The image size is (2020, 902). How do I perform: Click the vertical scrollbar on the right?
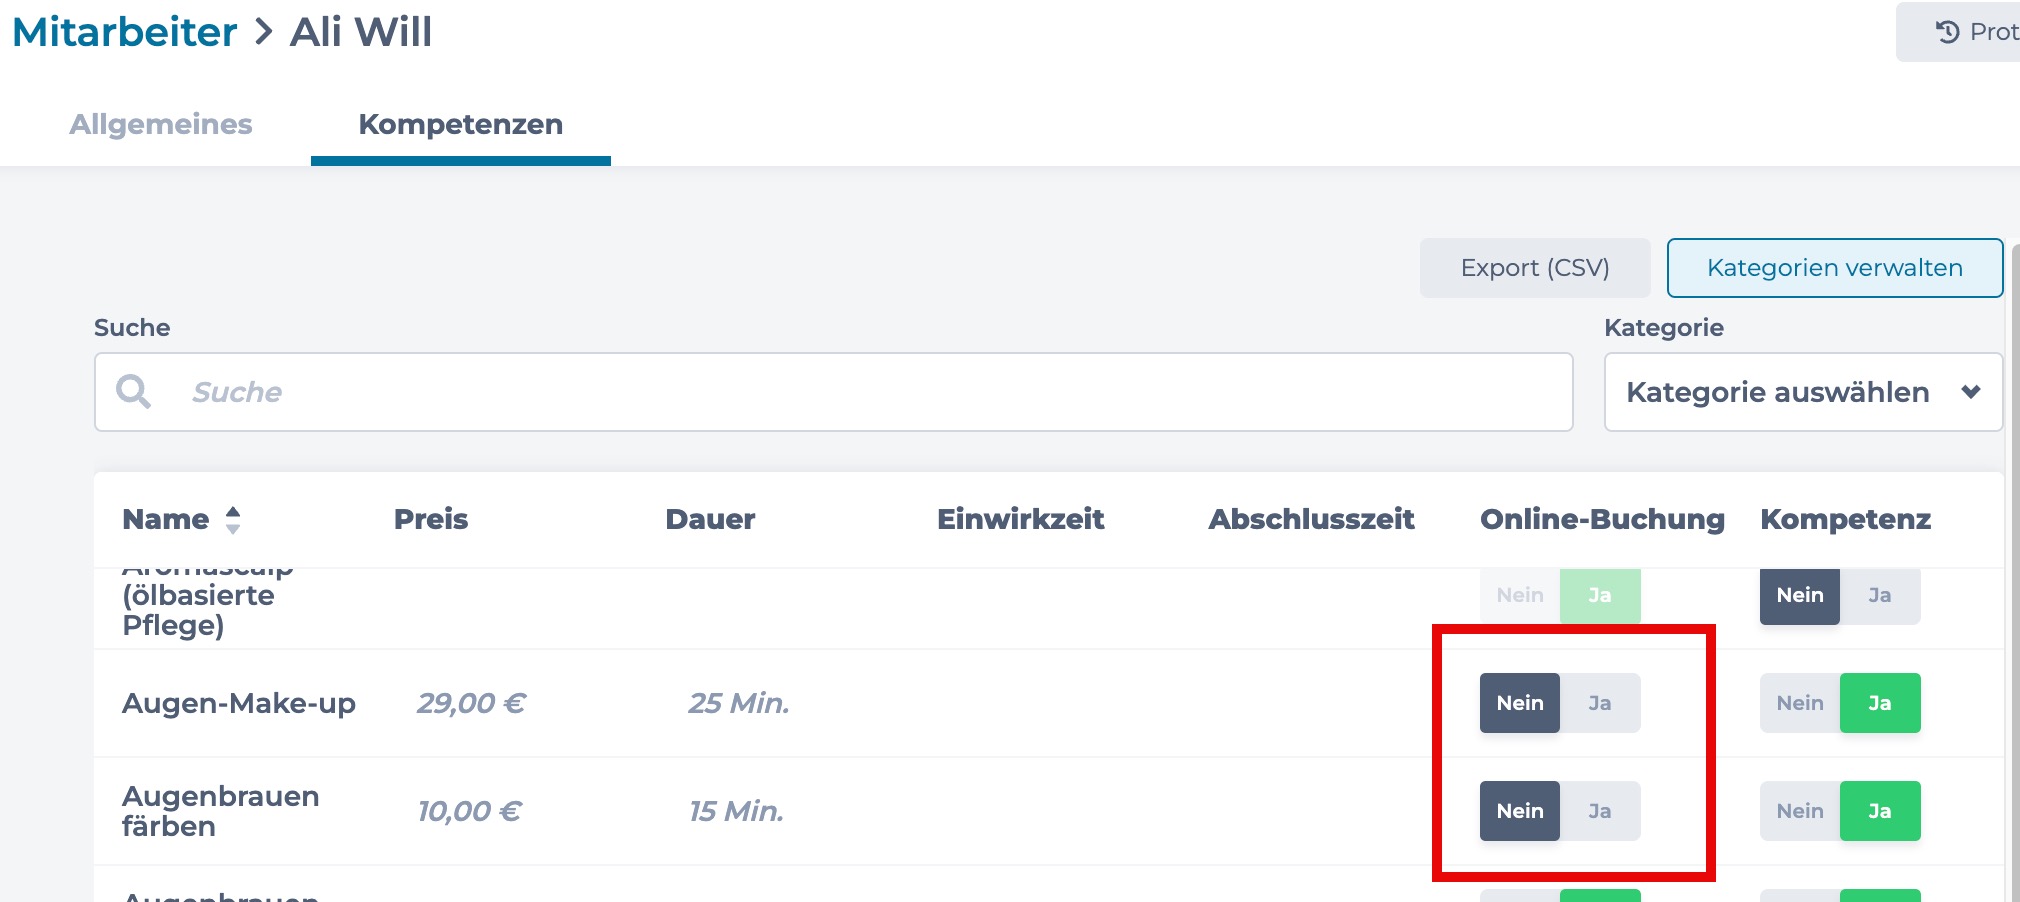(2015, 570)
